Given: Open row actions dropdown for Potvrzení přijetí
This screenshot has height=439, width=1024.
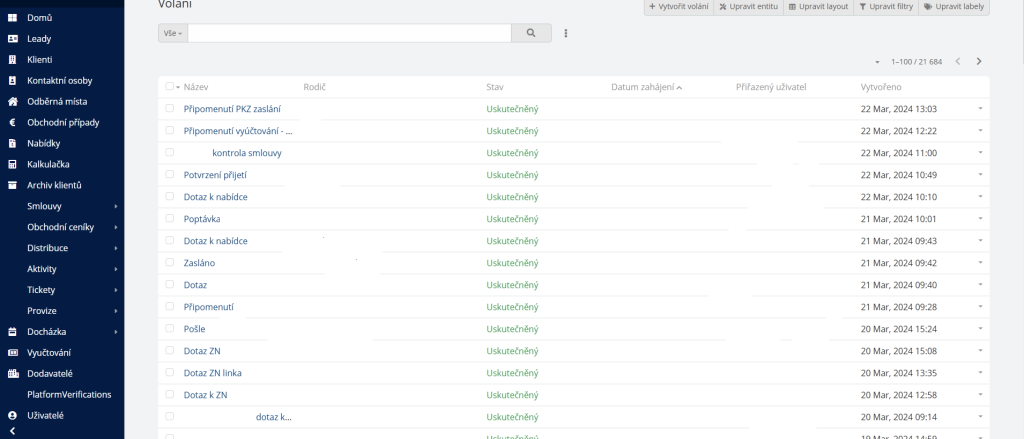Looking at the screenshot, I should (980, 174).
